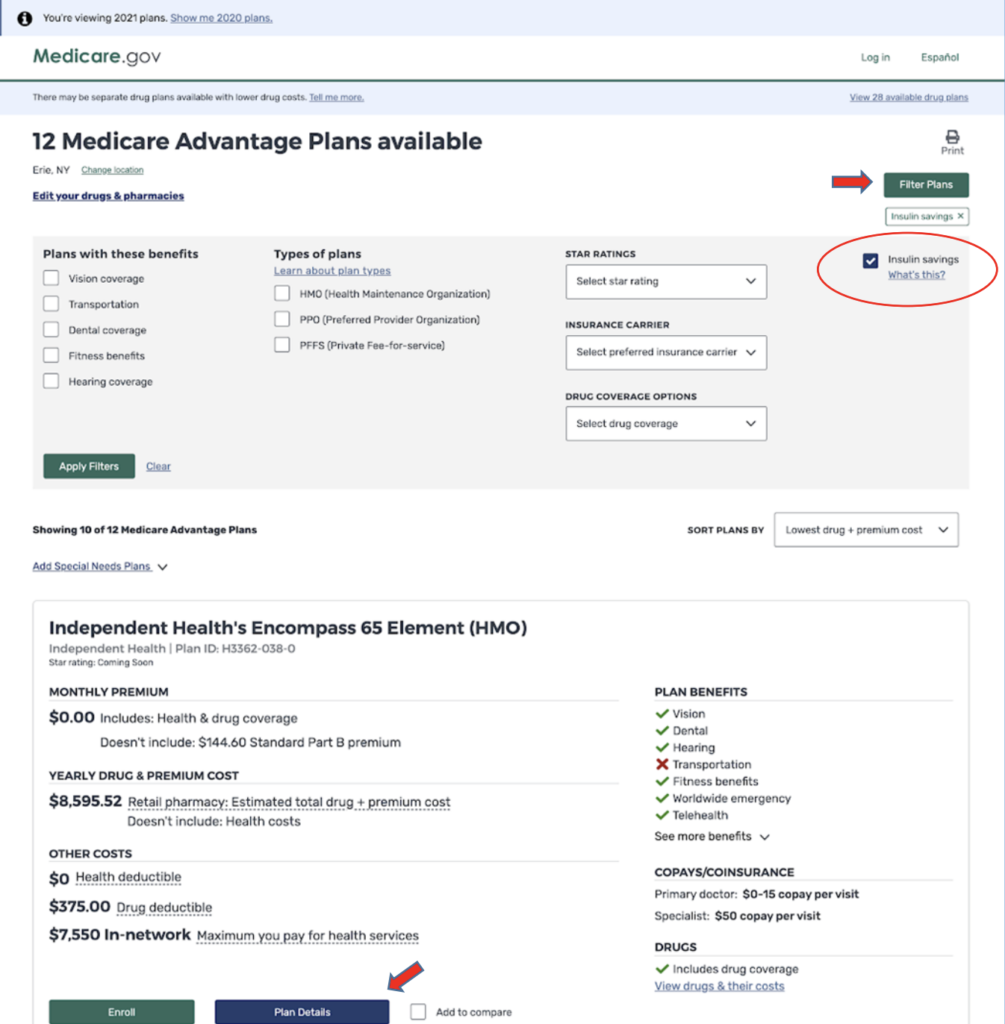
Task: Uncheck the Insulin savings checkbox
Action: pos(870,261)
